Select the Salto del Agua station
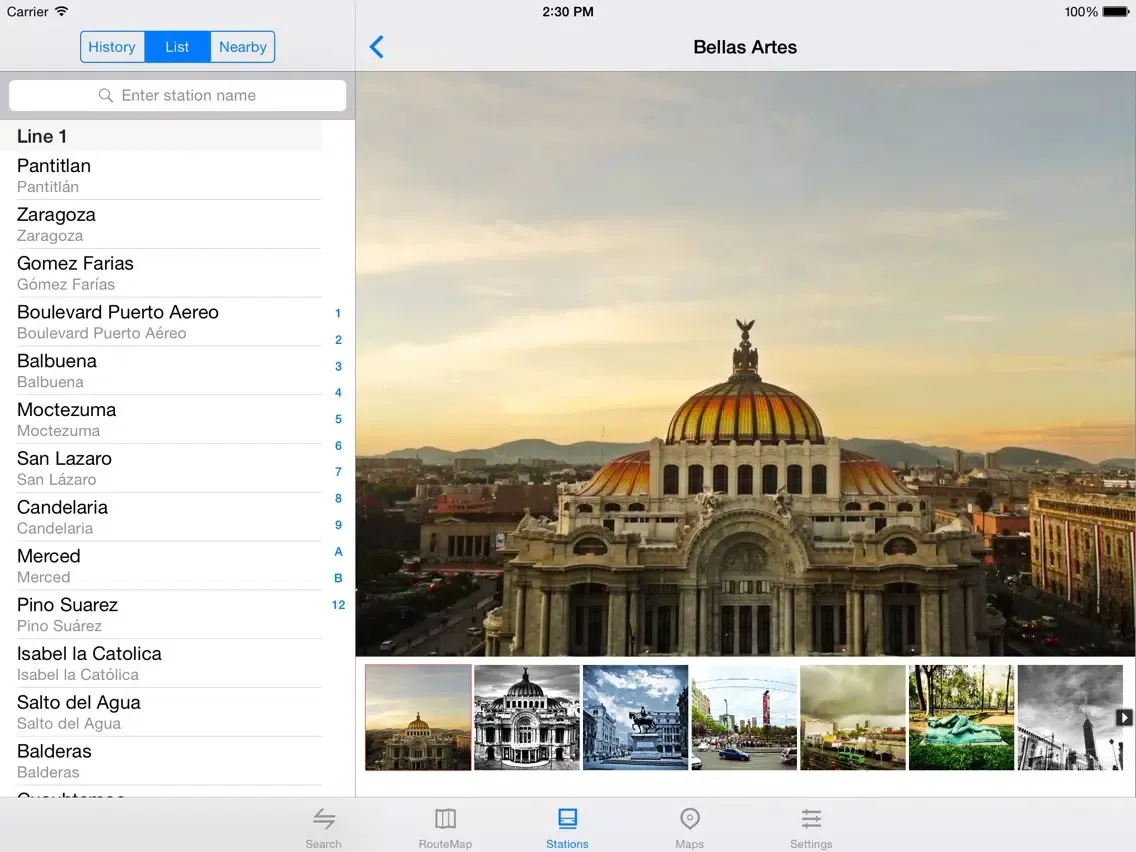This screenshot has height=852, width=1136. (x=161, y=712)
